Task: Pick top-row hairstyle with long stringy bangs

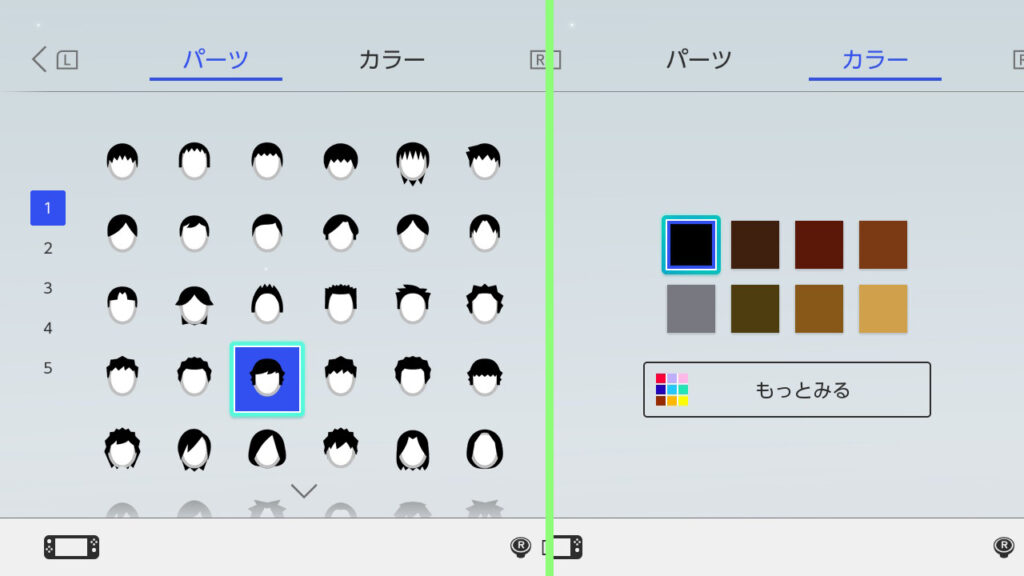Action: click(x=413, y=163)
